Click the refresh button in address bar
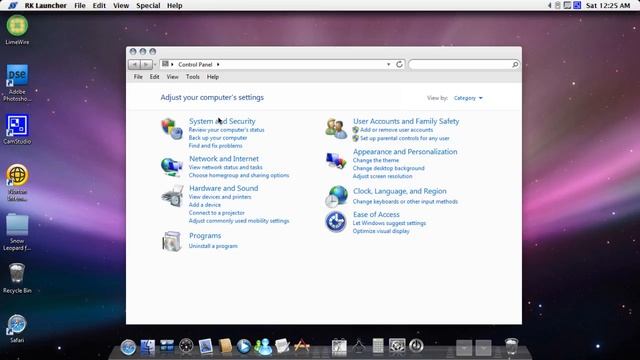The image size is (640, 360). click(399, 64)
